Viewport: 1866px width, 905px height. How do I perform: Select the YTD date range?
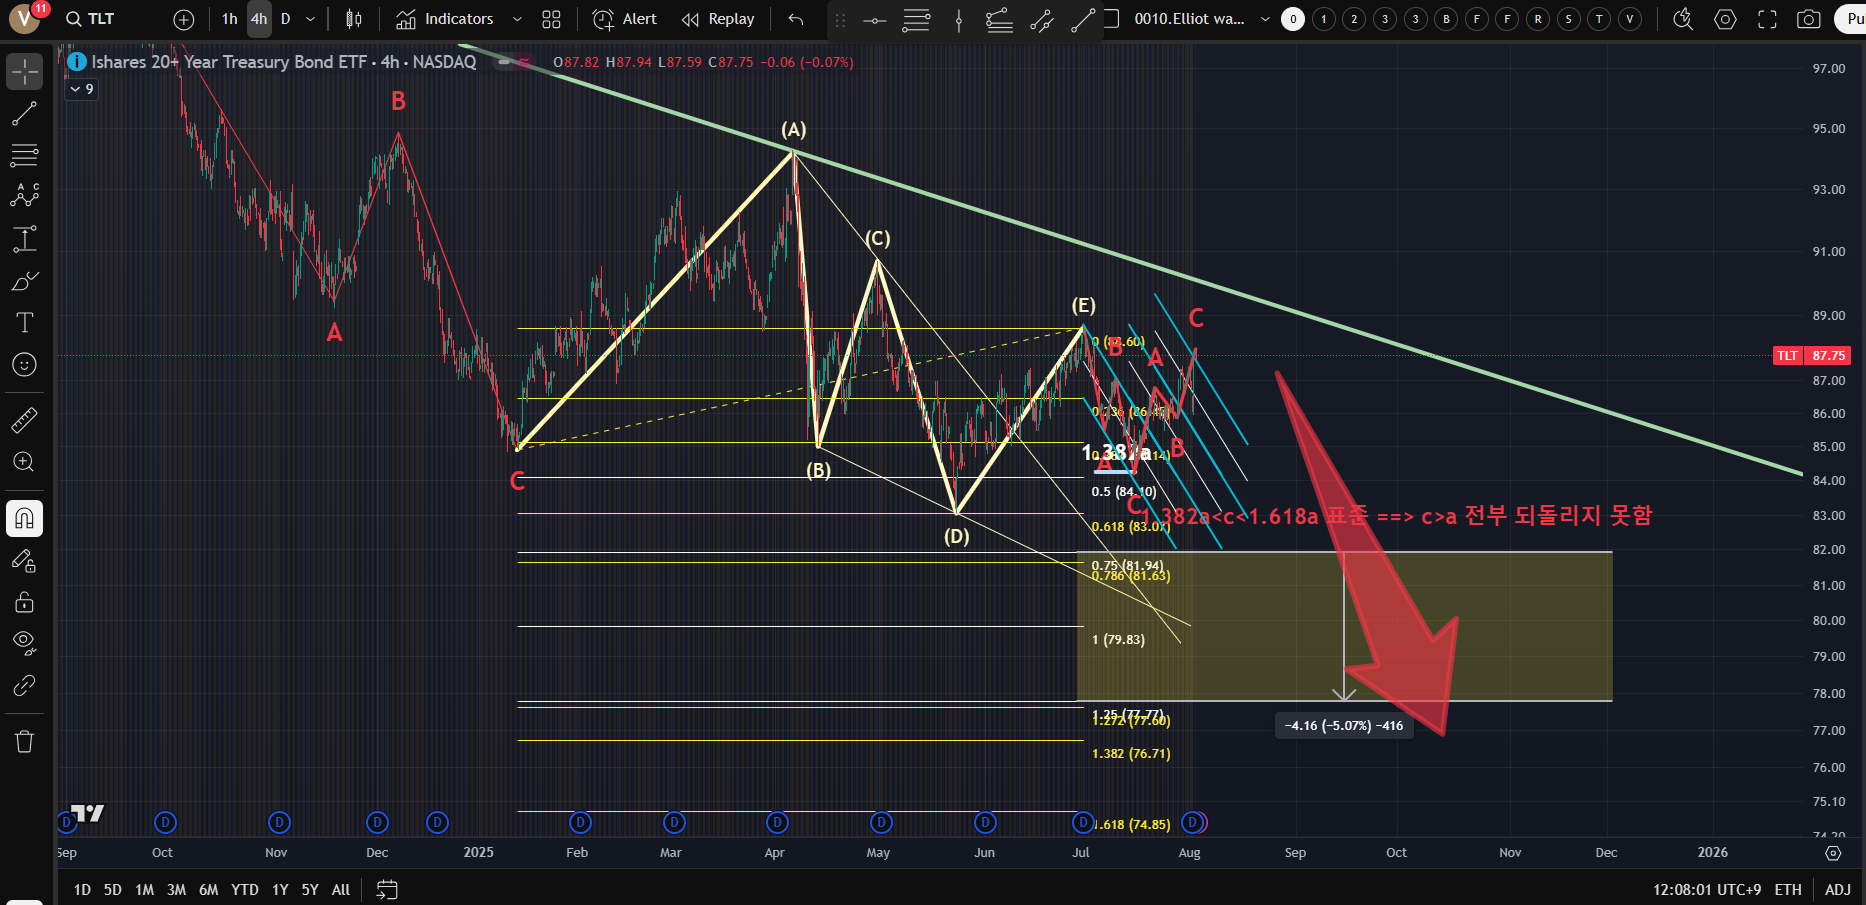click(x=244, y=889)
